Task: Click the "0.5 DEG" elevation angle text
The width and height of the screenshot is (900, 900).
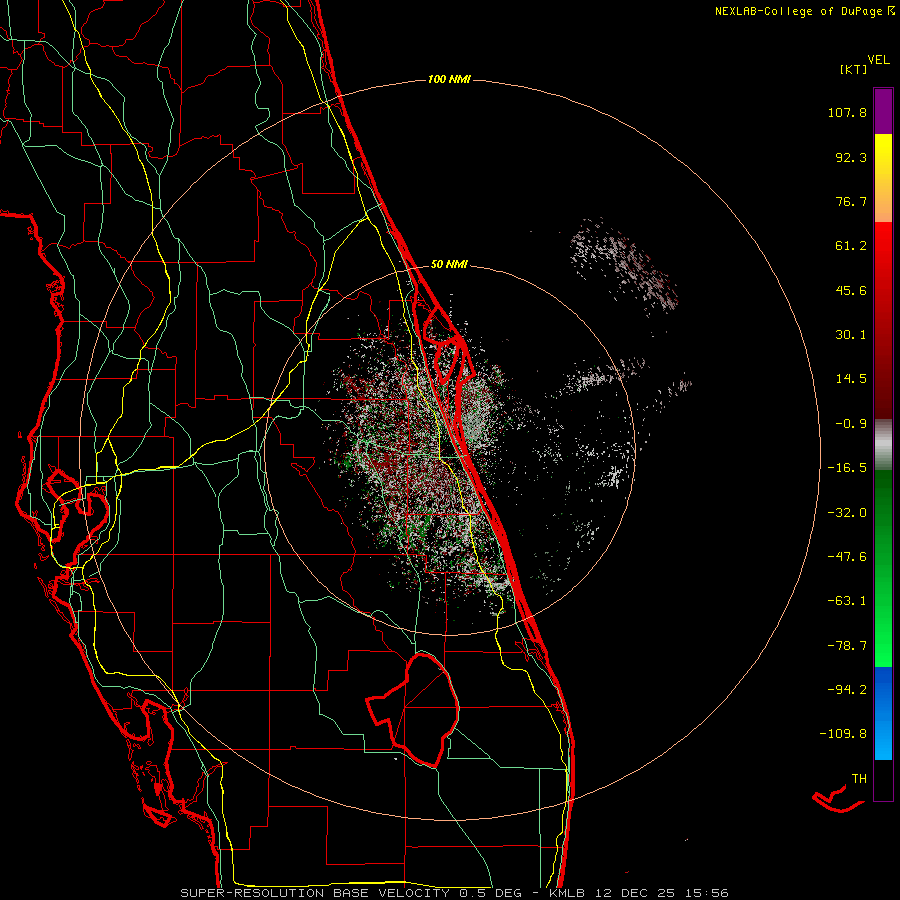Action: click(x=490, y=893)
